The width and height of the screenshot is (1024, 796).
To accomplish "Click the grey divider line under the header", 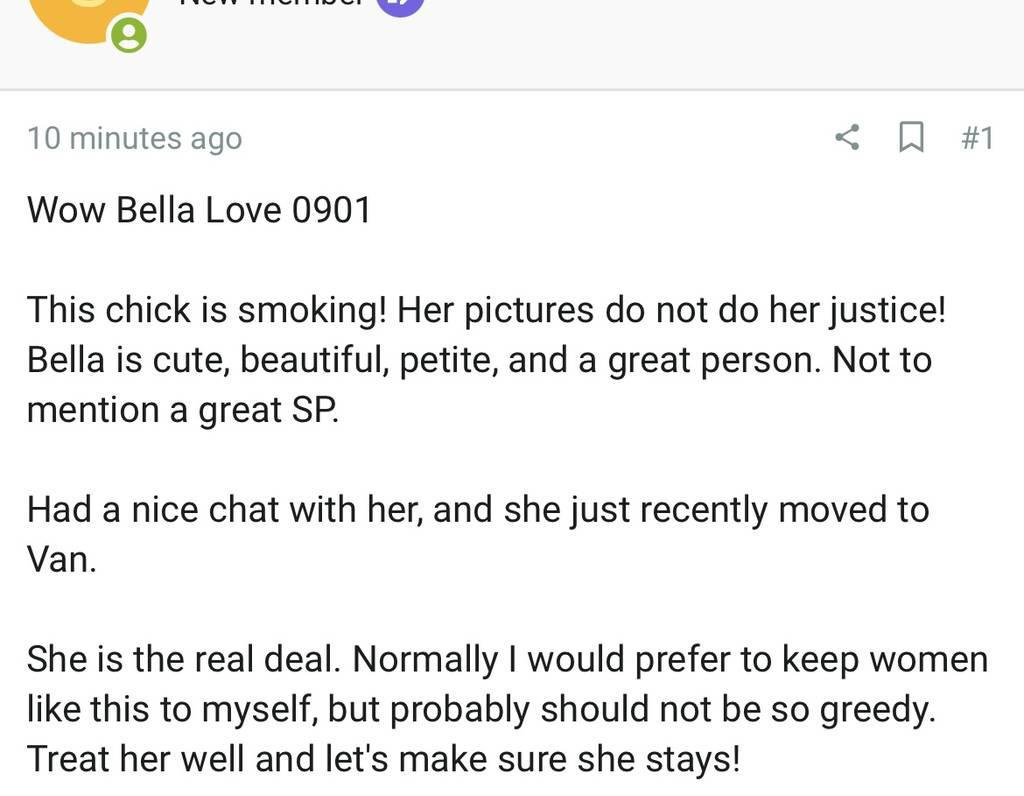I will click(x=512, y=89).
